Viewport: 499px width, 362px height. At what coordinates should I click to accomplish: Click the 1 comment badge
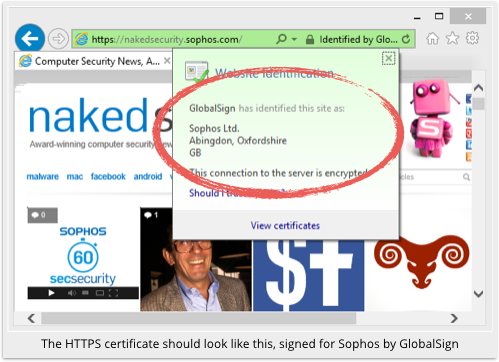pos(151,215)
